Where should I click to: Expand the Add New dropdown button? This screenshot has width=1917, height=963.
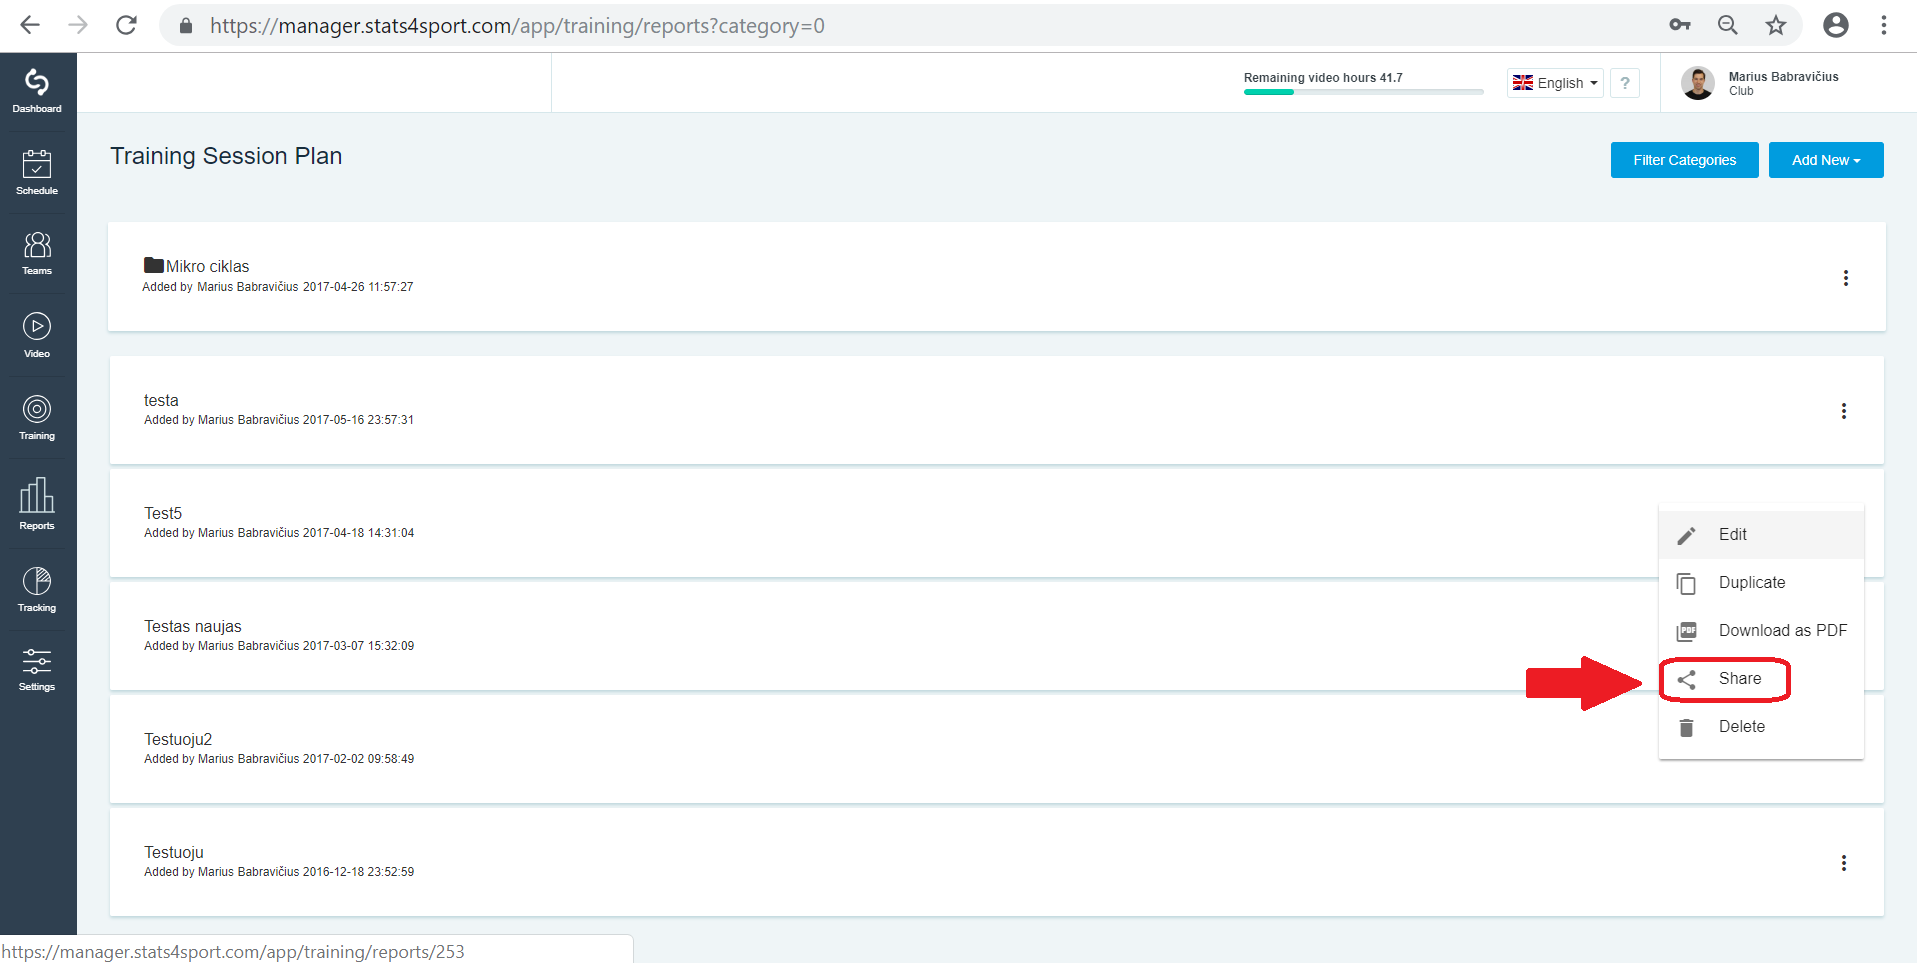click(x=1826, y=160)
